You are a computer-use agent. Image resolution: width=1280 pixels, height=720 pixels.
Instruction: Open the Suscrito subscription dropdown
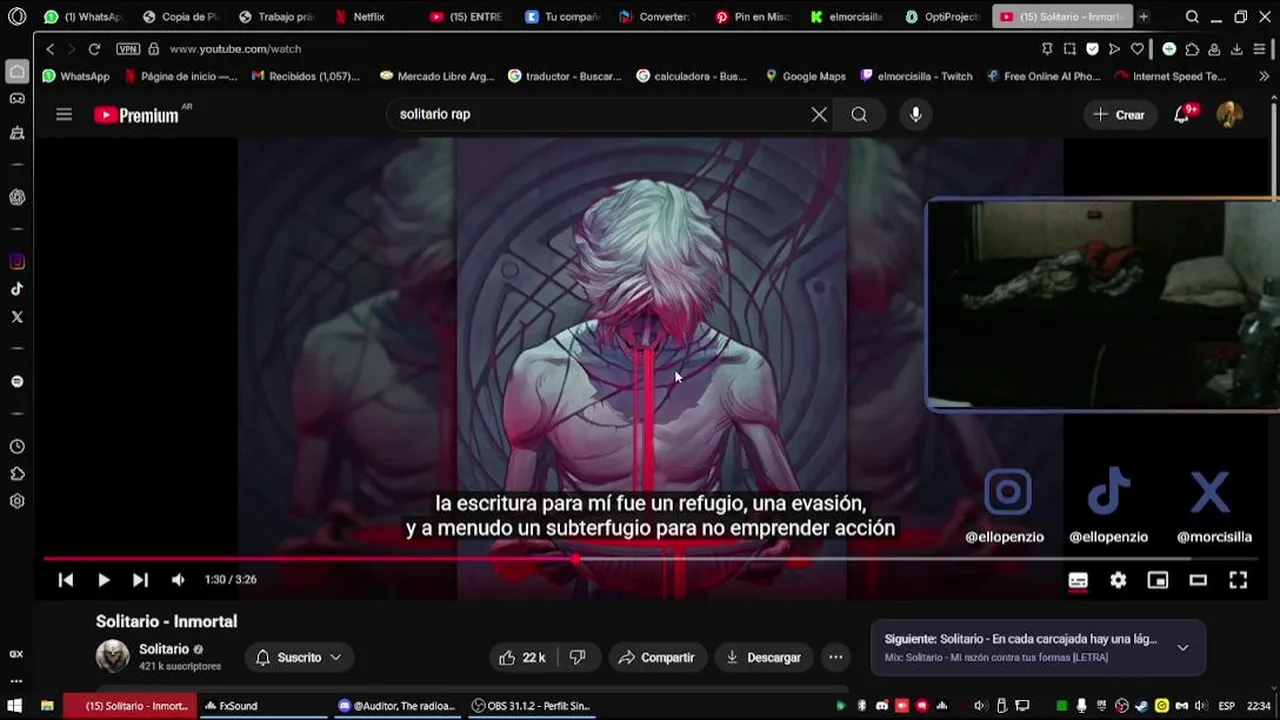point(299,657)
